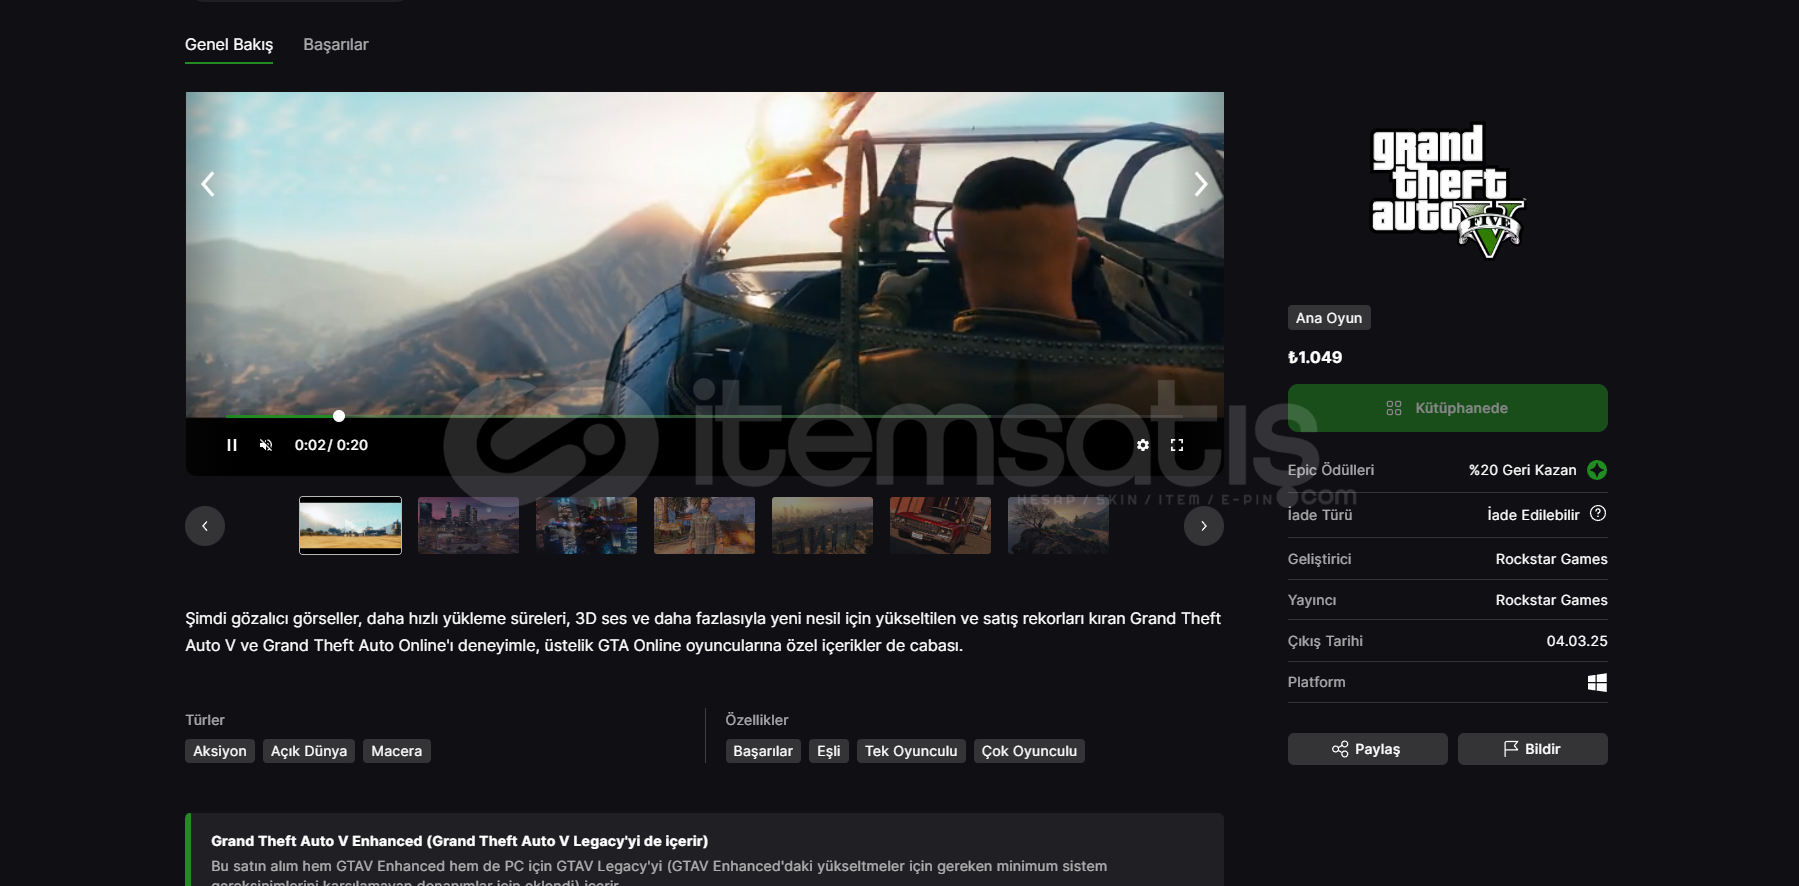Open the Başarılar tab
This screenshot has height=886, width=1799.
coord(336,44)
